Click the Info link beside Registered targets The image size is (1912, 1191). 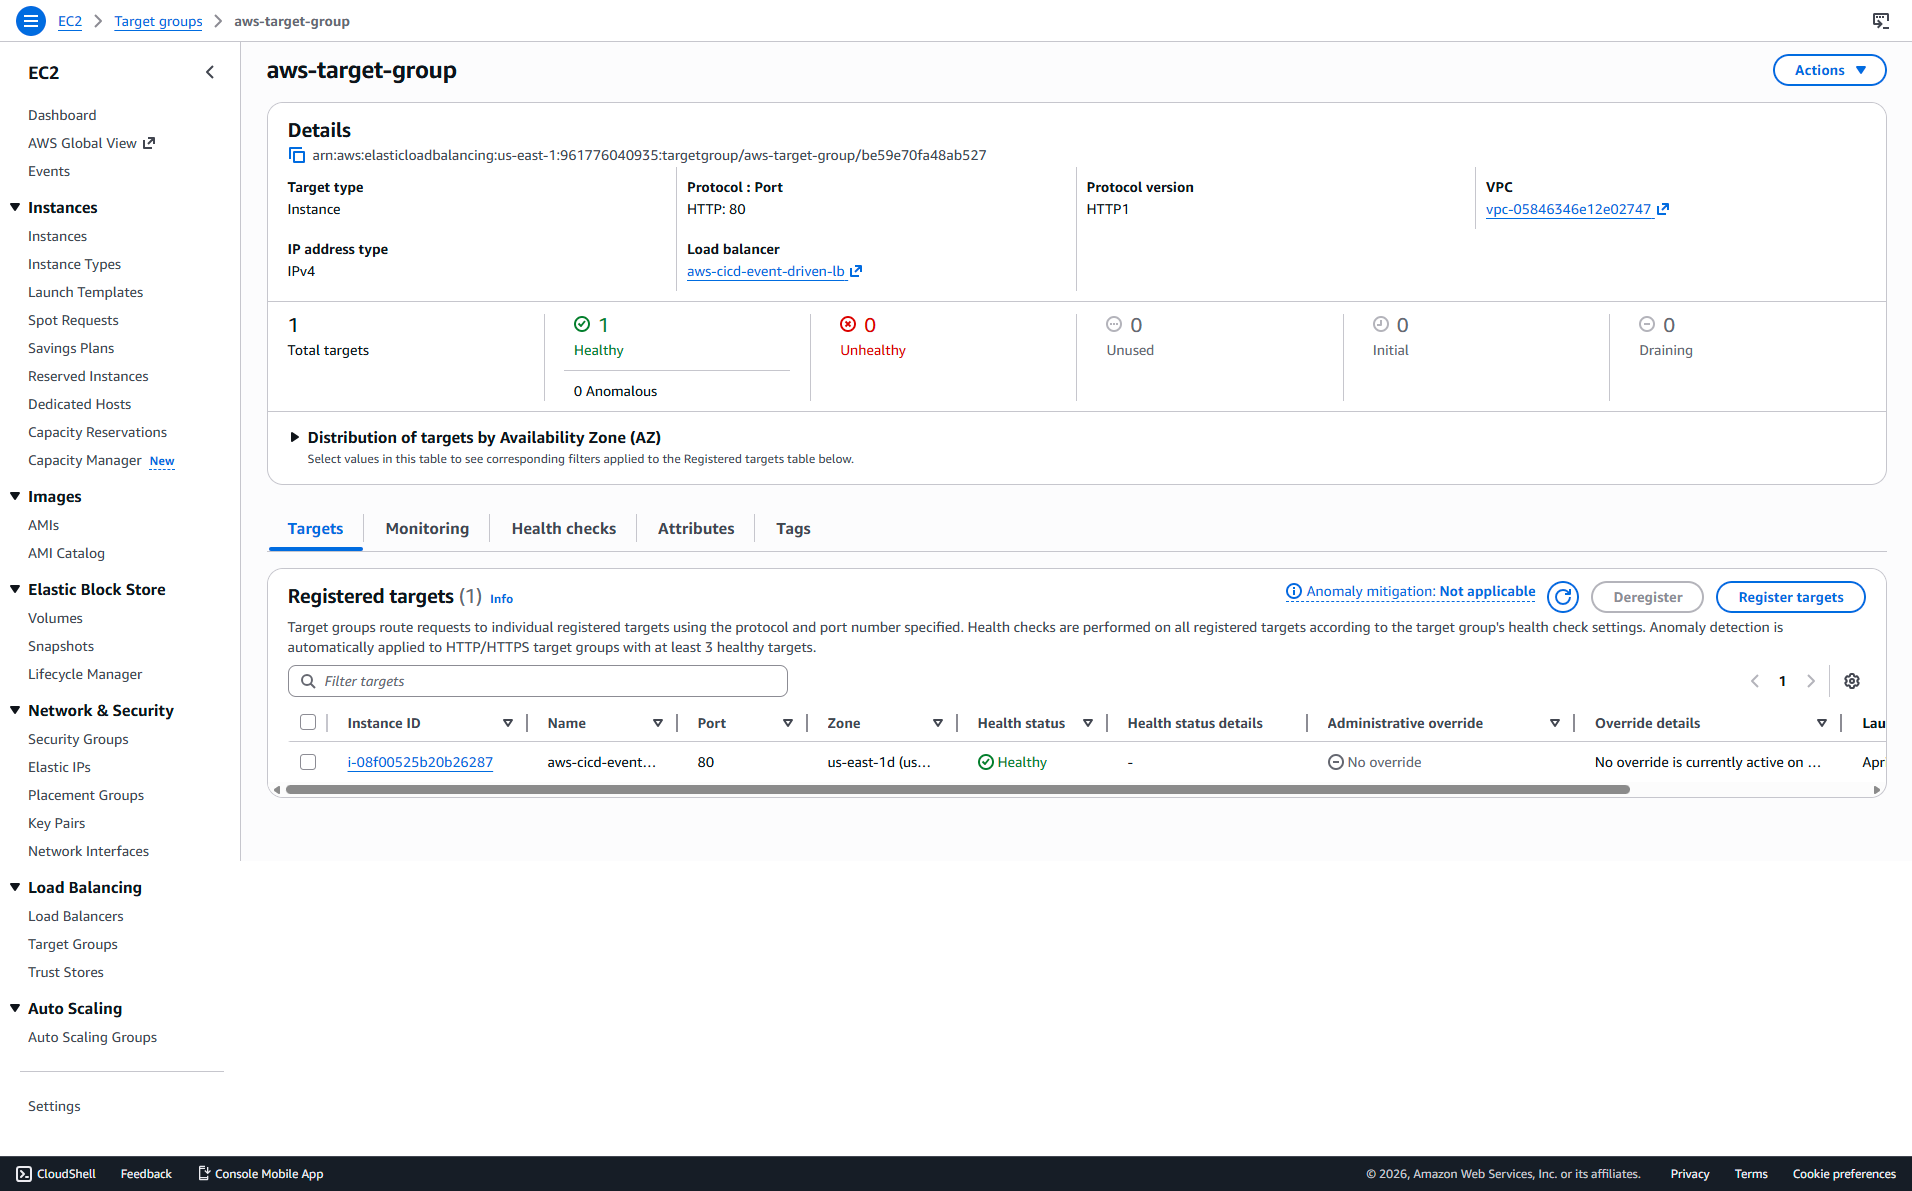(x=501, y=598)
